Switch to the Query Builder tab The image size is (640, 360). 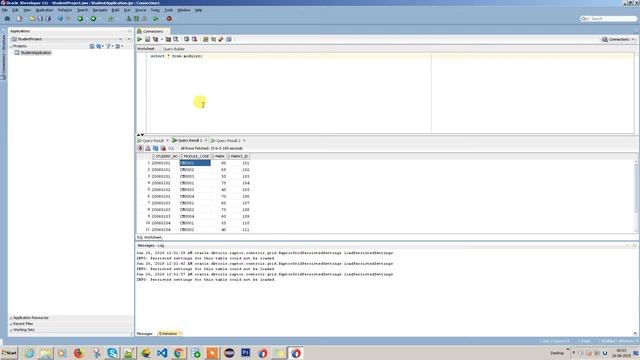point(174,49)
